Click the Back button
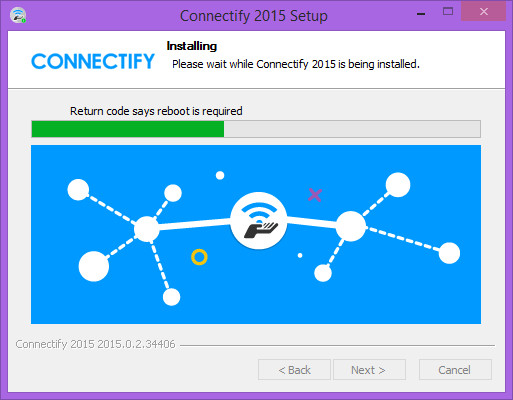This screenshot has height=400, width=513. pyautogui.click(x=294, y=370)
